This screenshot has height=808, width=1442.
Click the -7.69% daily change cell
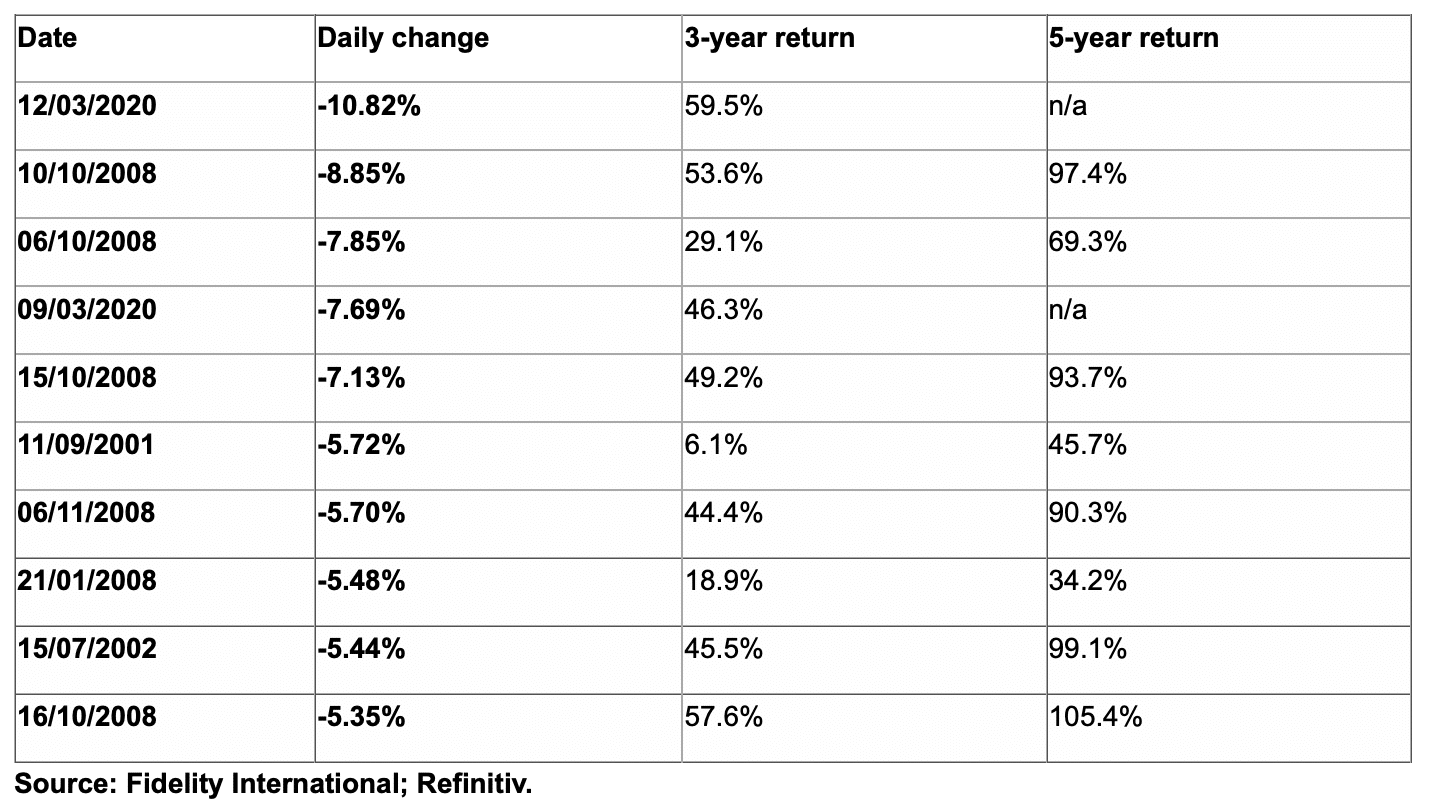click(498, 319)
